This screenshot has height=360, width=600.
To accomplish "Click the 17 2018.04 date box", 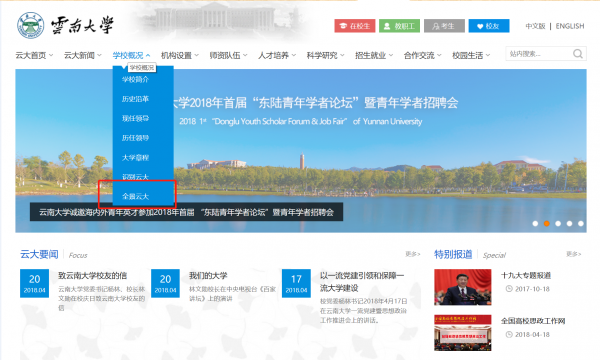I will 296,283.
